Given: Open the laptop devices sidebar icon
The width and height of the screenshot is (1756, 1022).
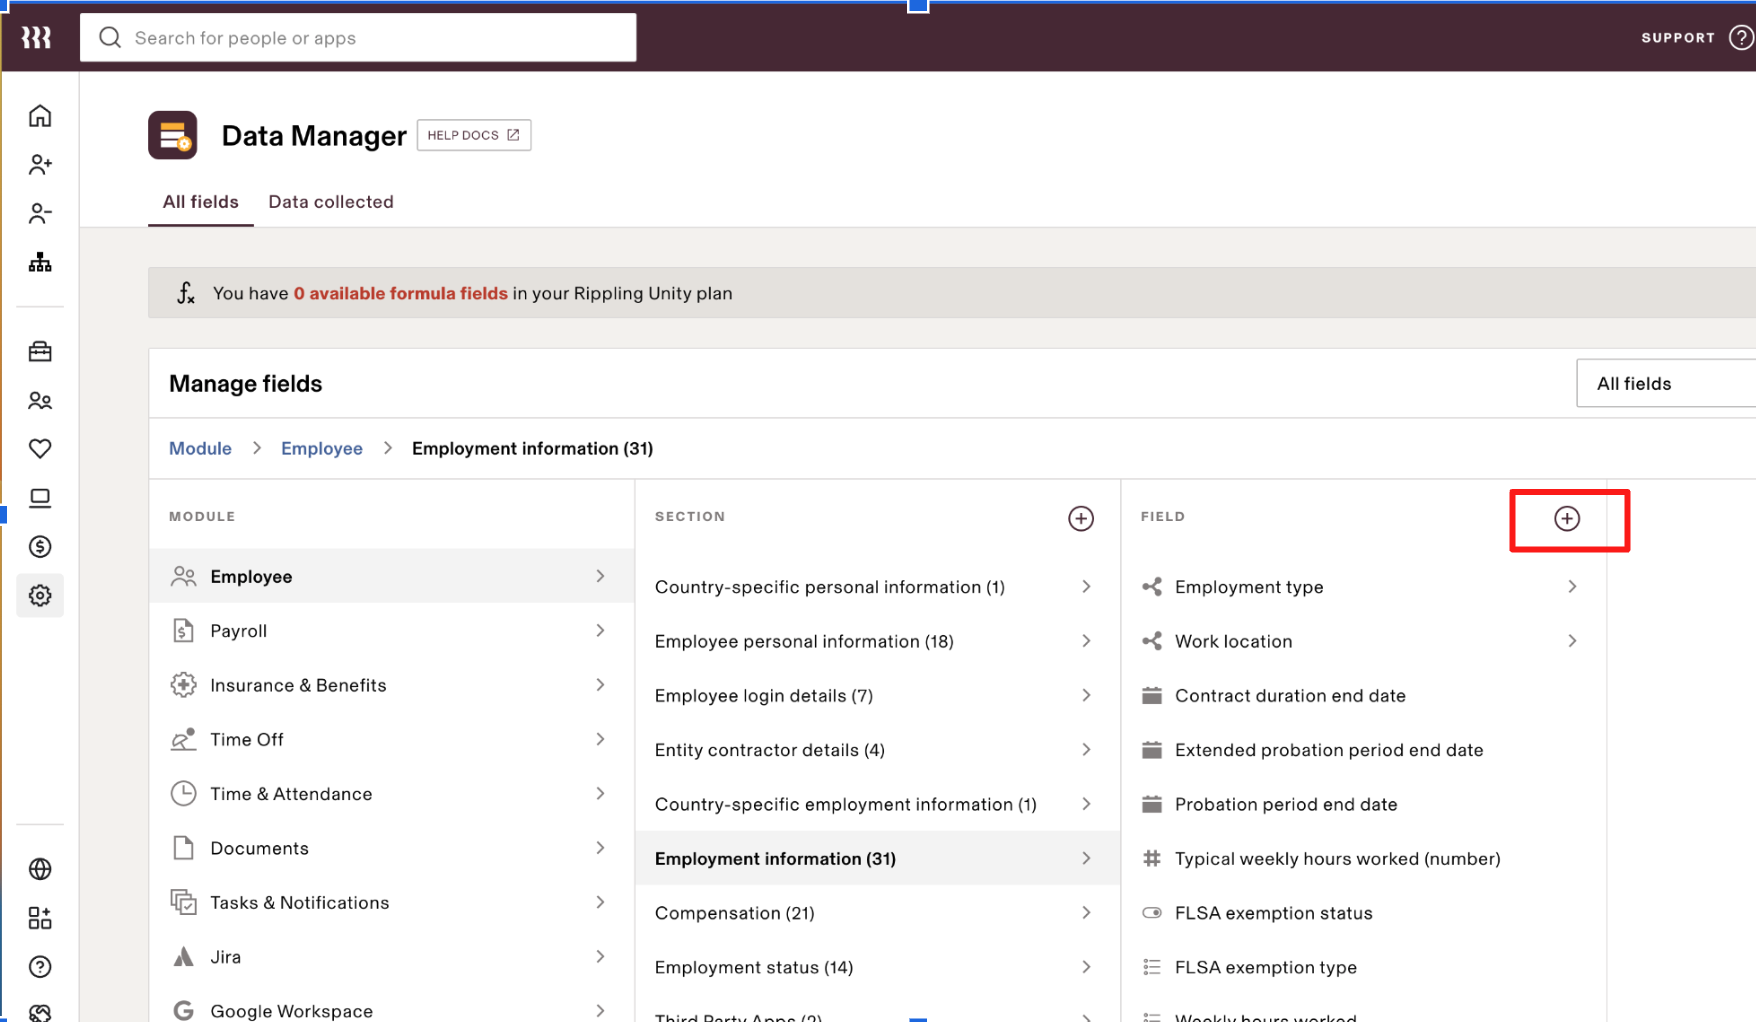Looking at the screenshot, I should coord(40,498).
